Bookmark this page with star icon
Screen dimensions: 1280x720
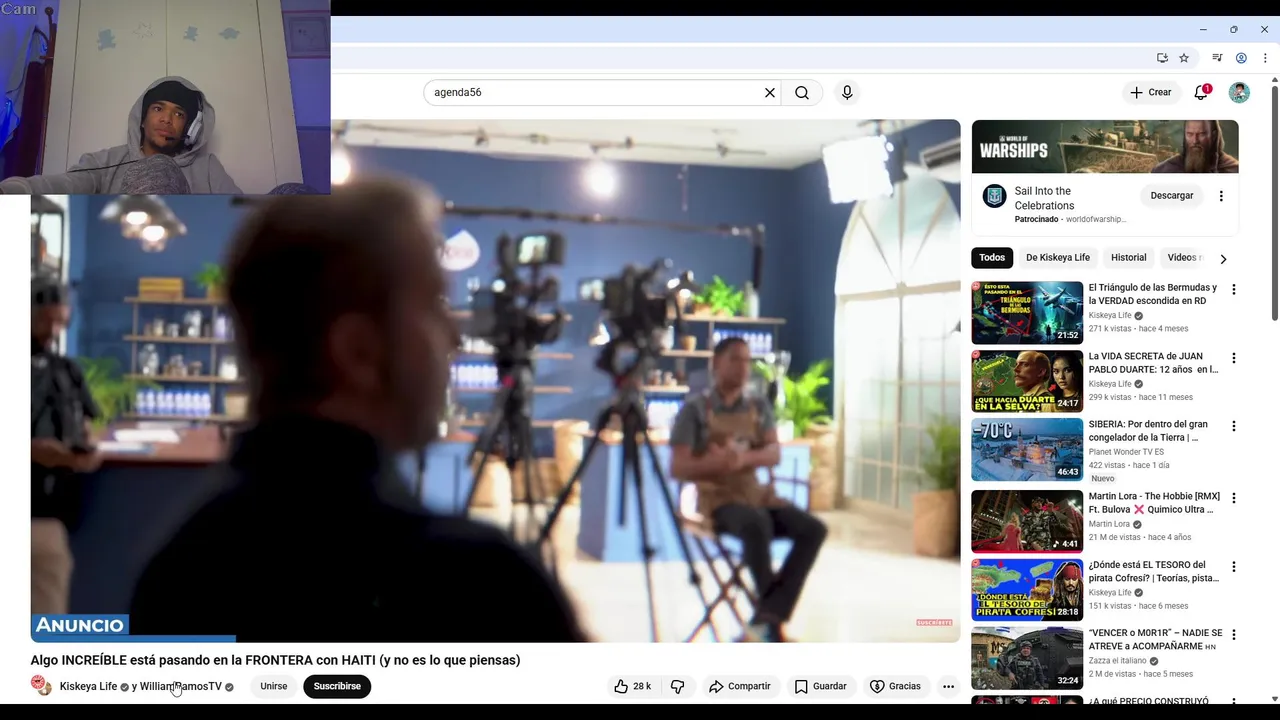coord(1184,58)
